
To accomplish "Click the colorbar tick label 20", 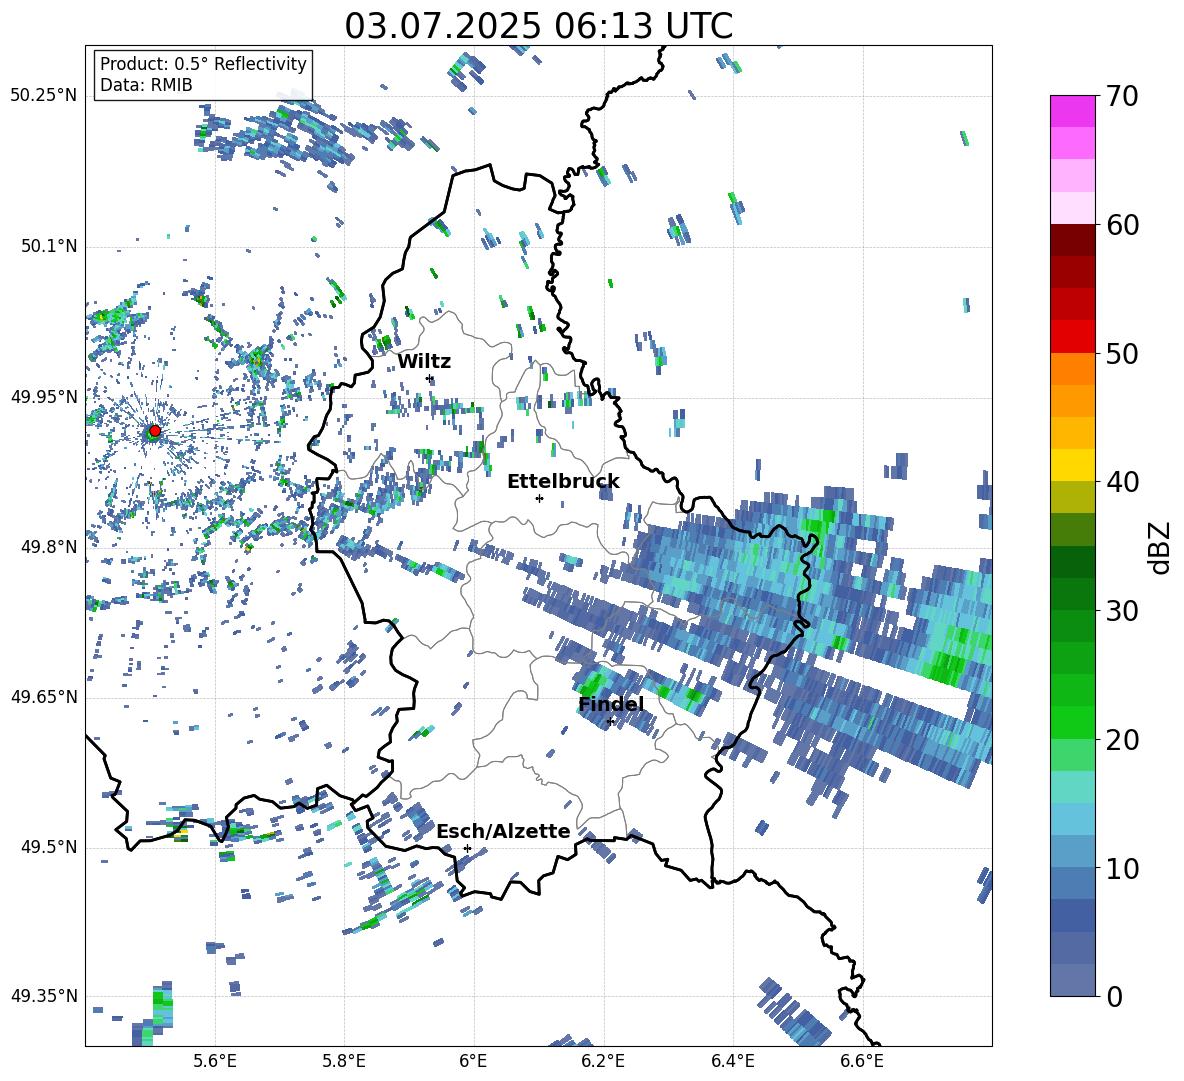I will [x=1122, y=739].
